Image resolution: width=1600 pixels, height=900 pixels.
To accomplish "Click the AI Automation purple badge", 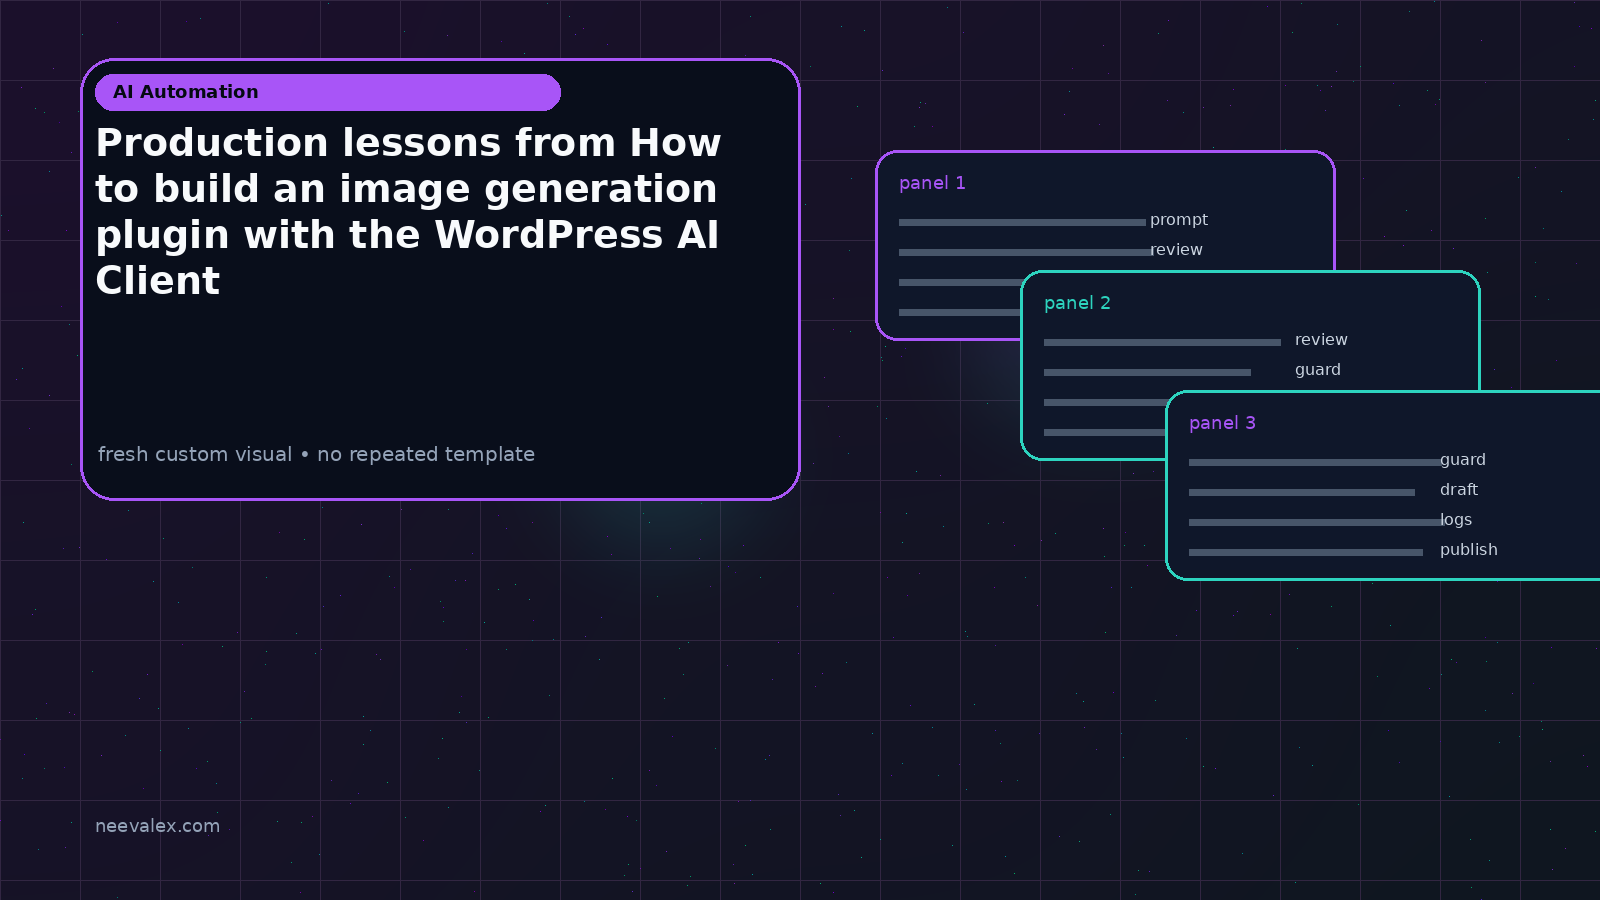I will (327, 92).
